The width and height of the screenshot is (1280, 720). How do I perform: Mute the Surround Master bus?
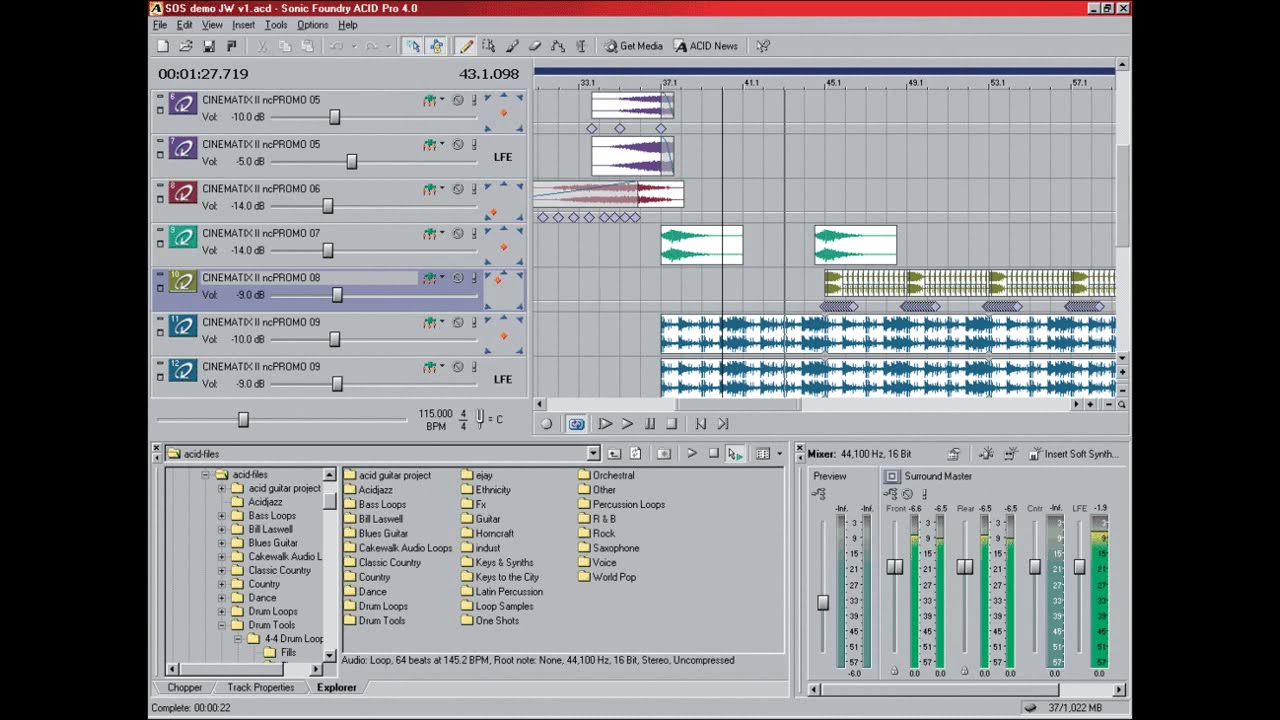point(907,494)
